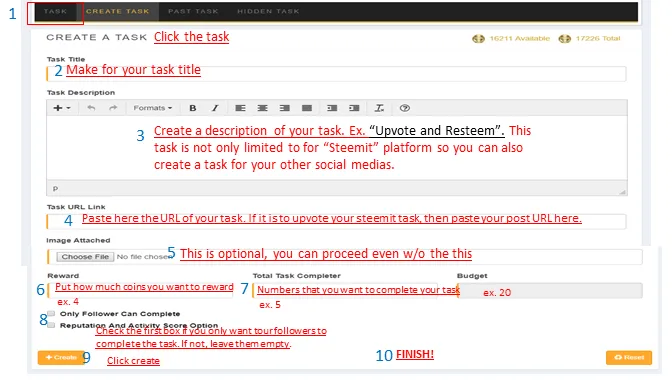Check Reputation And Activity Score Option box
The width and height of the screenshot is (672, 384).
coord(51,325)
